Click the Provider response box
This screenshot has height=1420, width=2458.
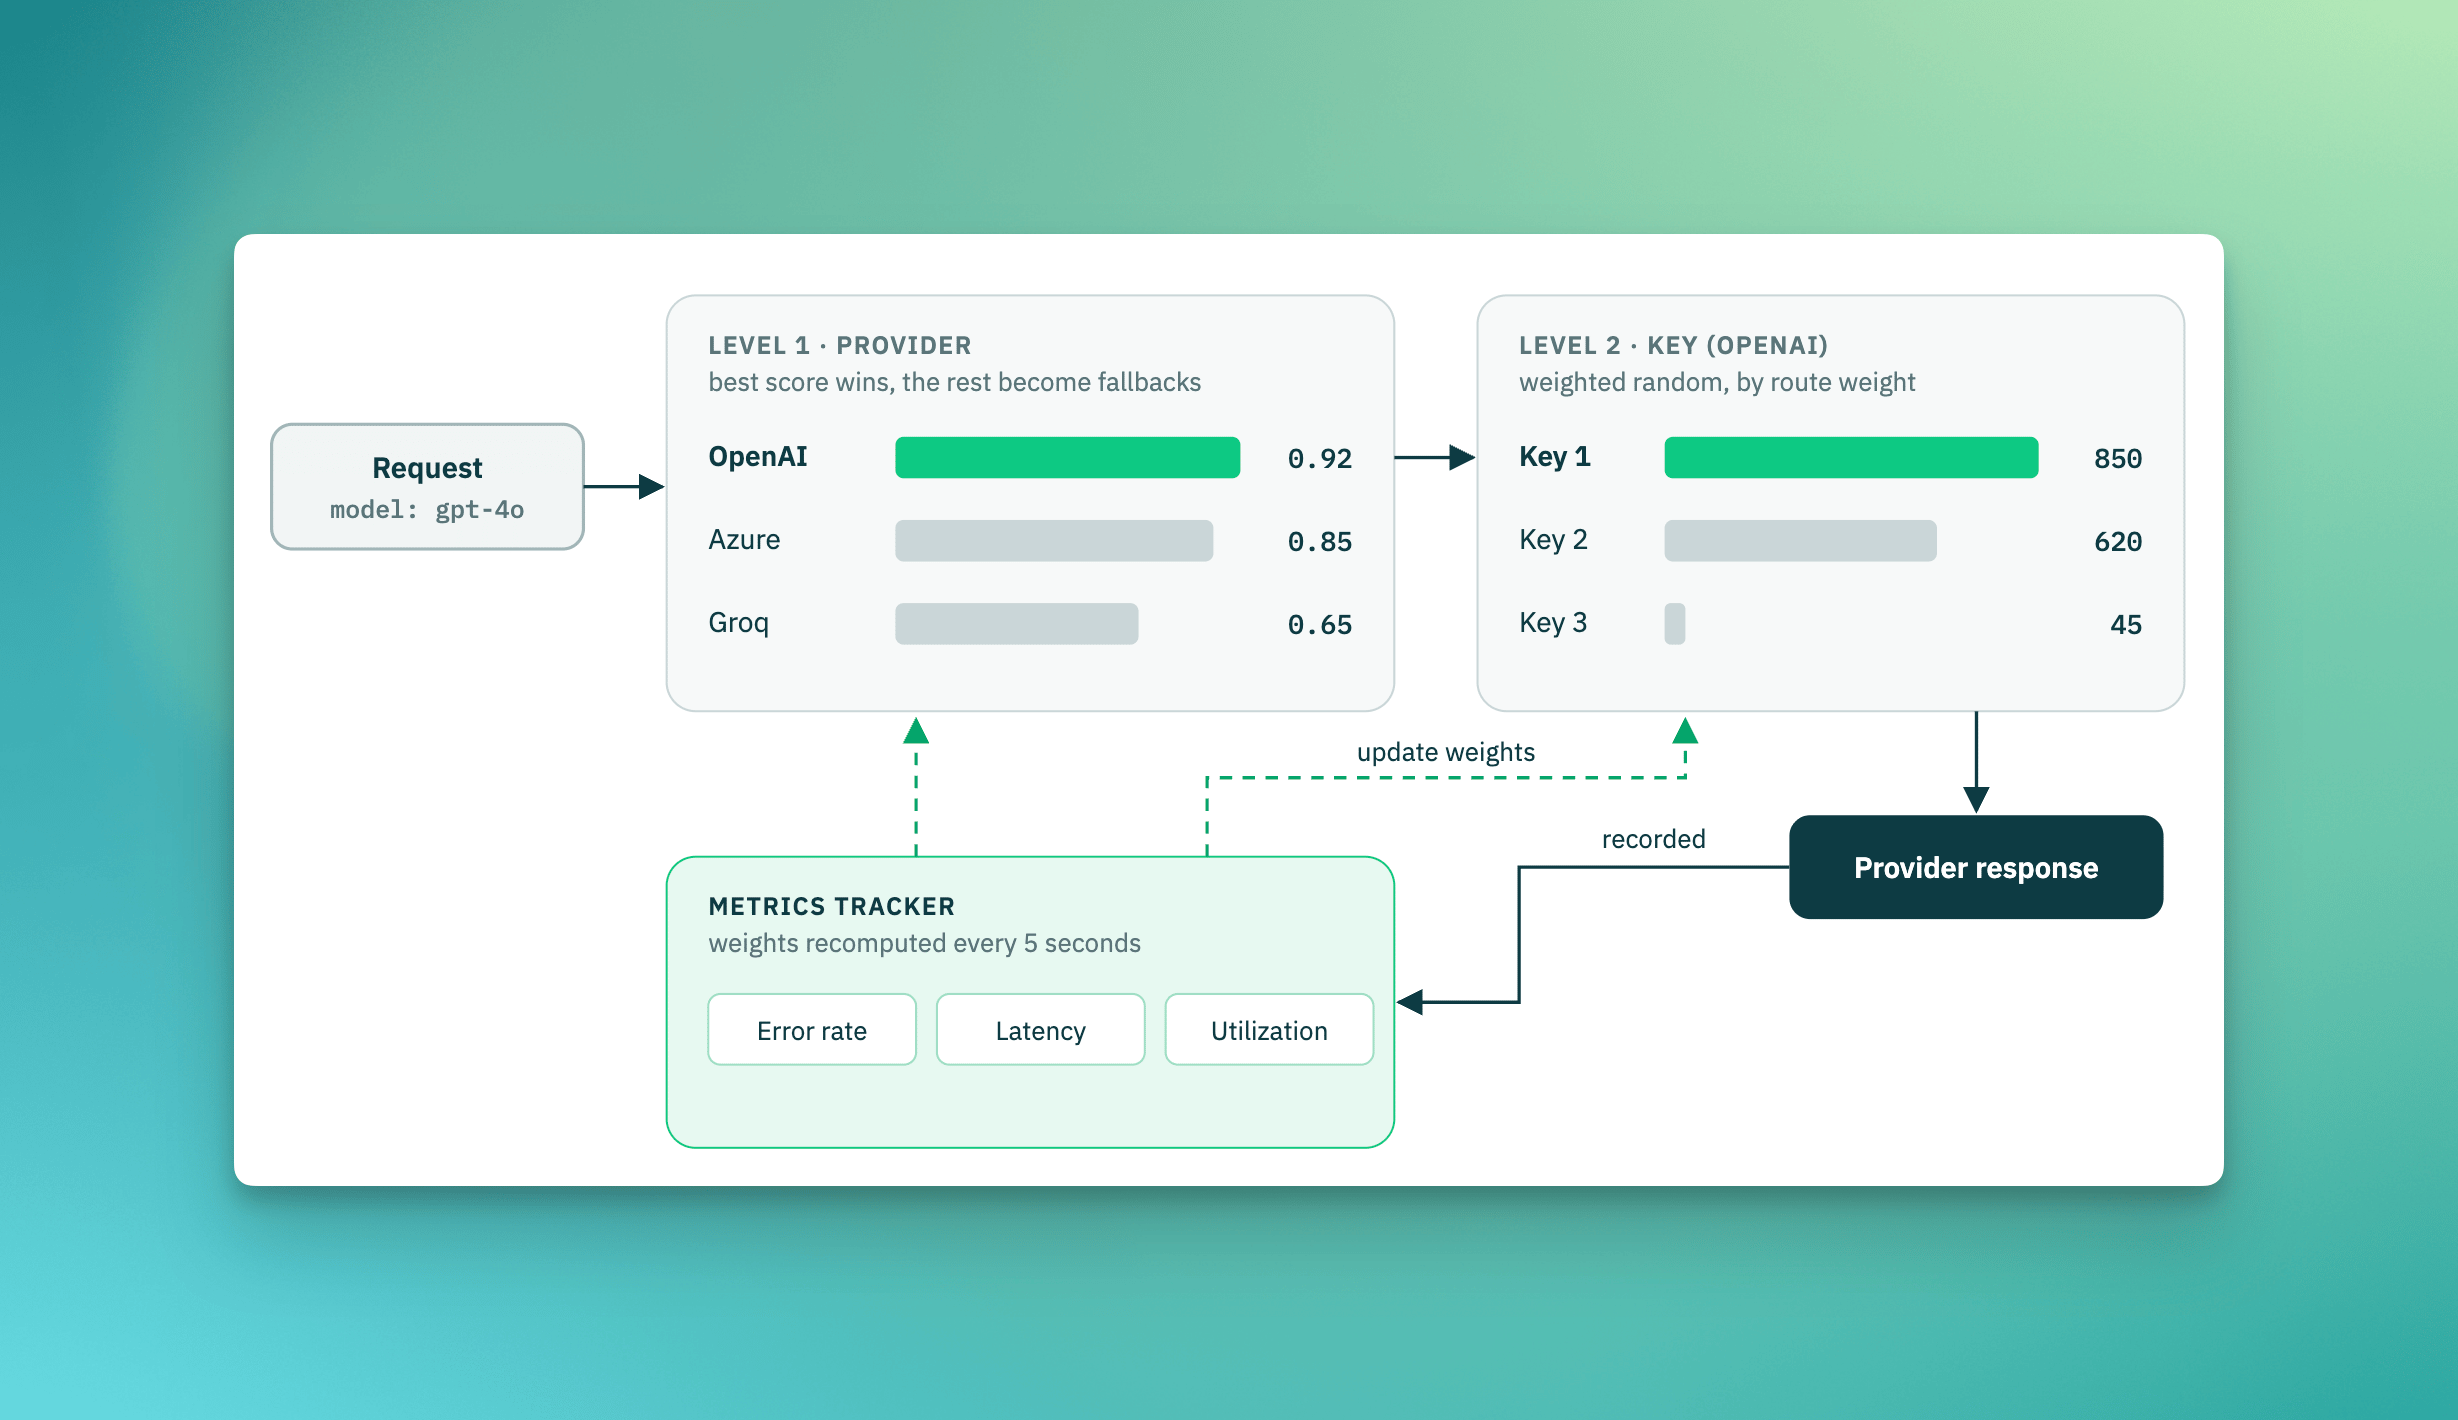pos(1976,867)
